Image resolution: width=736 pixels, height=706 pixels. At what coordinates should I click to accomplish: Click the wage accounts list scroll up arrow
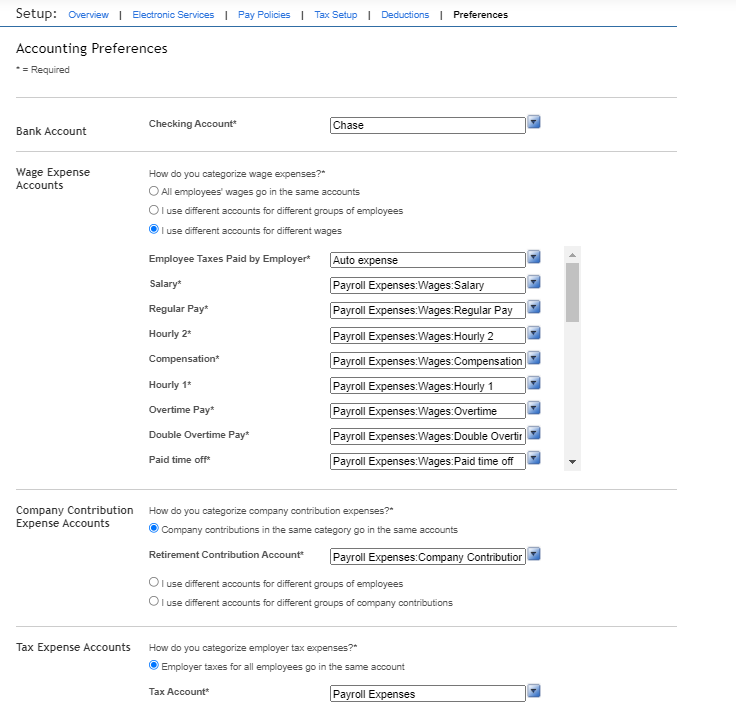[572, 255]
